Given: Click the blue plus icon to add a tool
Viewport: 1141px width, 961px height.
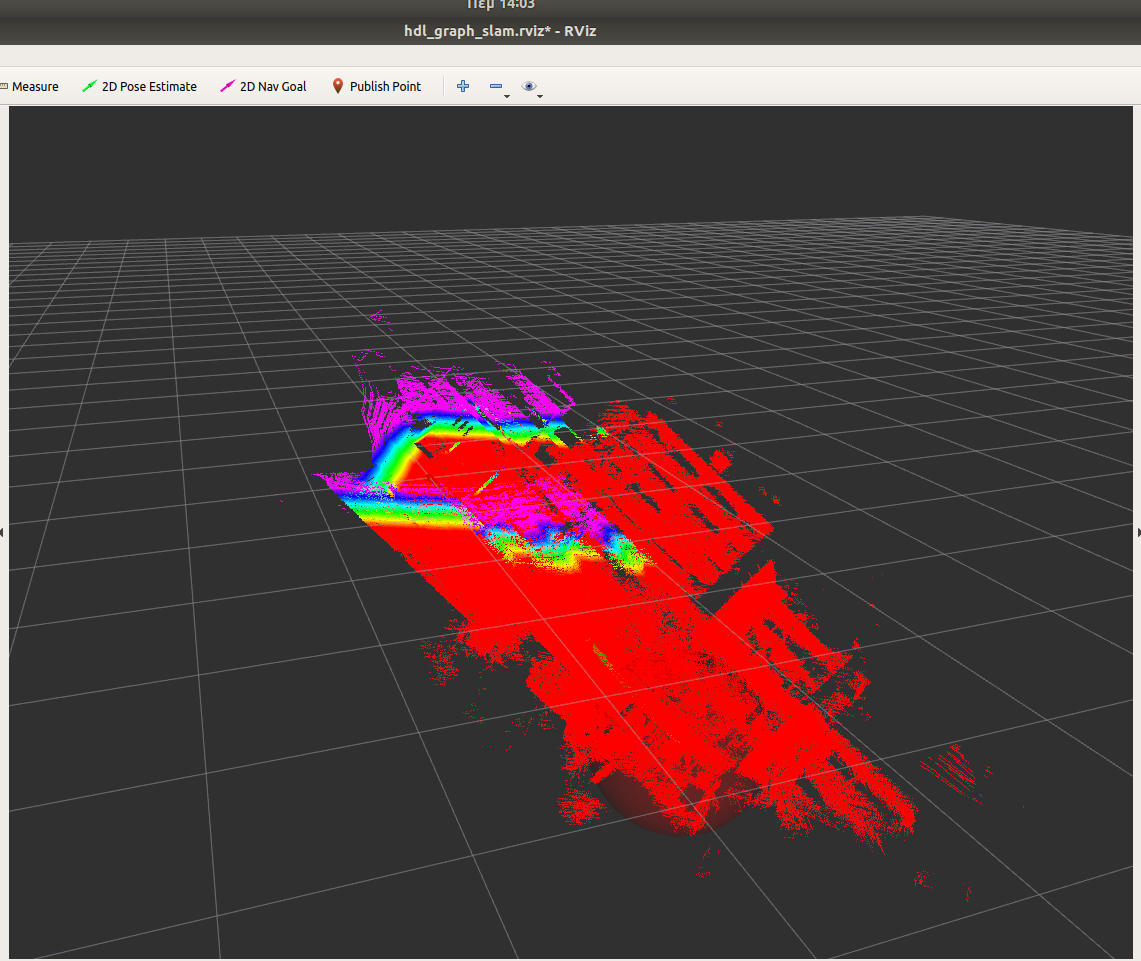Looking at the screenshot, I should coord(462,86).
